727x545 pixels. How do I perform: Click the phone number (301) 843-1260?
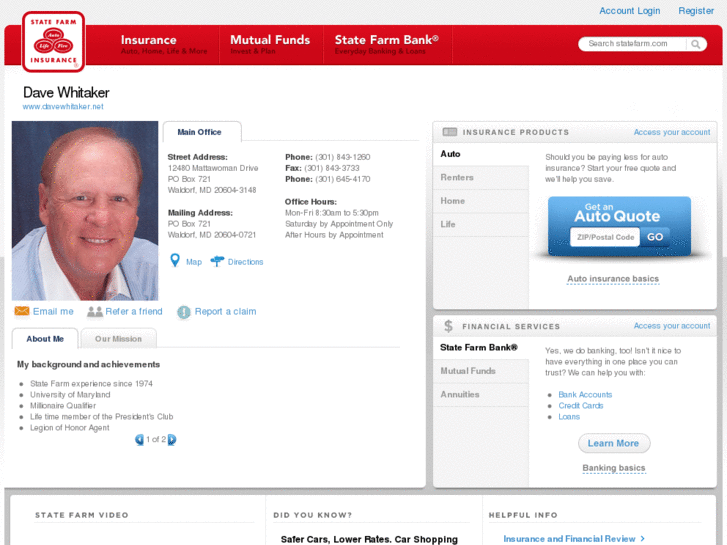[343, 157]
